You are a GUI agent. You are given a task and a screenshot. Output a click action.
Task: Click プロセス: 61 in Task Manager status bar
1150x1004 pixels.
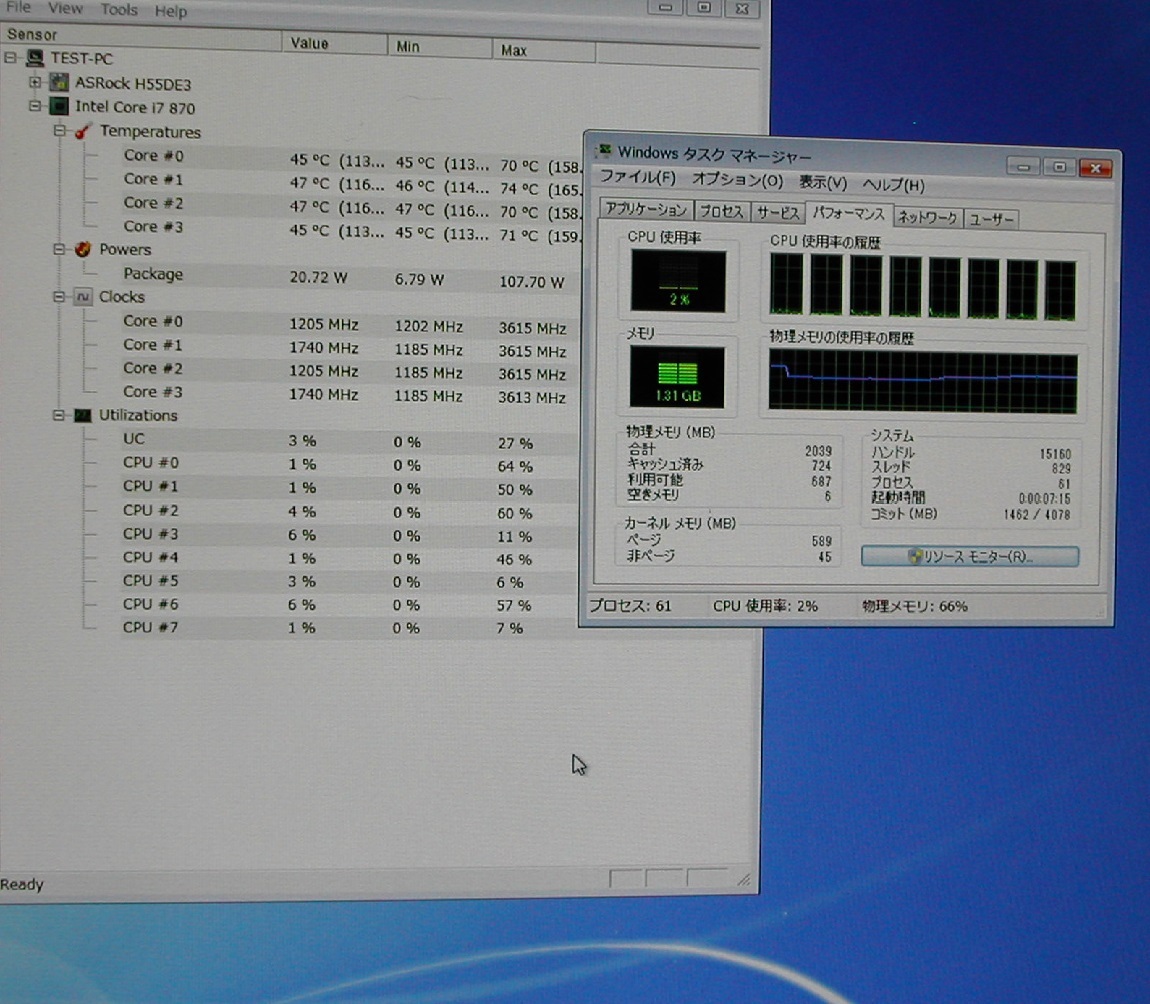coord(631,606)
